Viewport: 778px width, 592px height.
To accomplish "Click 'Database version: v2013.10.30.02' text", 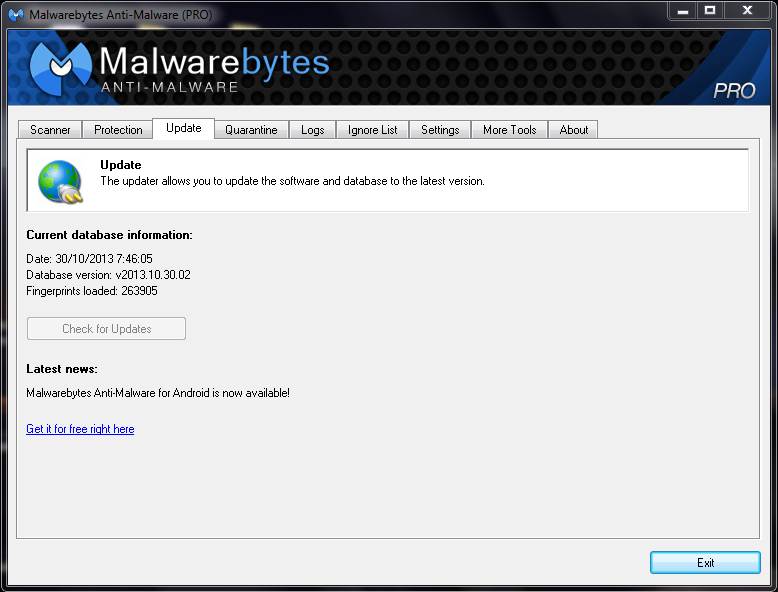I will (x=108, y=275).
